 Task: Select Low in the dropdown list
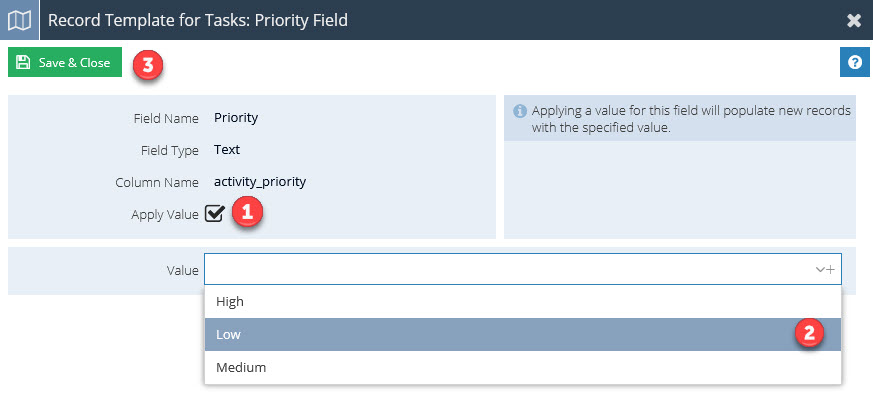pyautogui.click(x=523, y=334)
